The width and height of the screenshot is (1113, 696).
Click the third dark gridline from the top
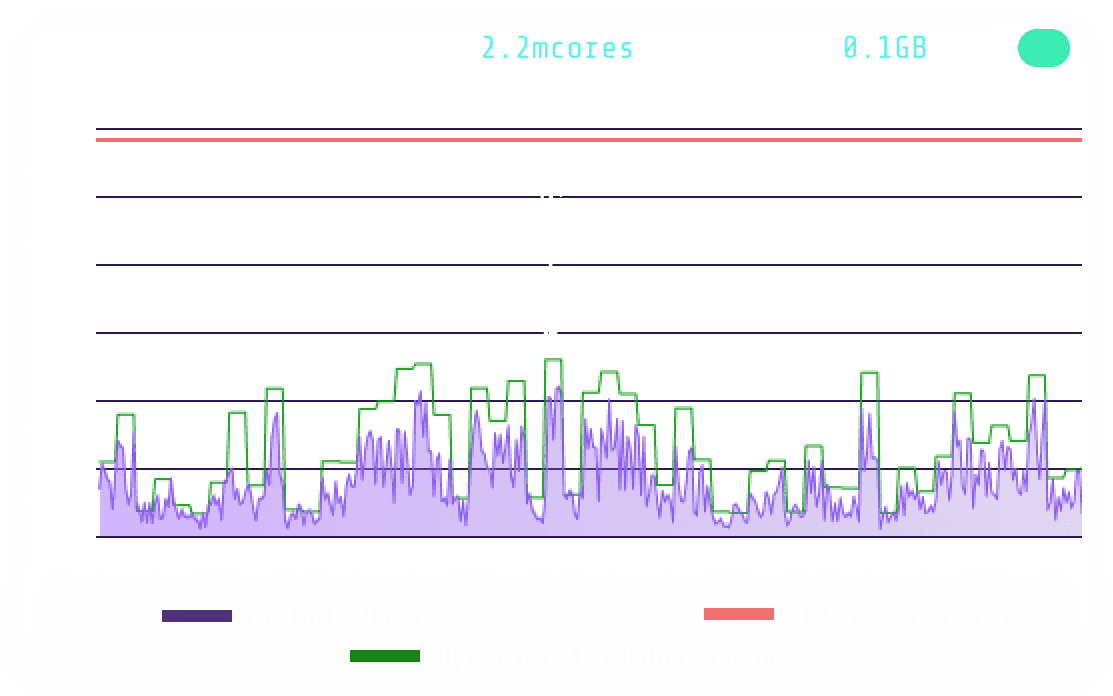point(588,265)
